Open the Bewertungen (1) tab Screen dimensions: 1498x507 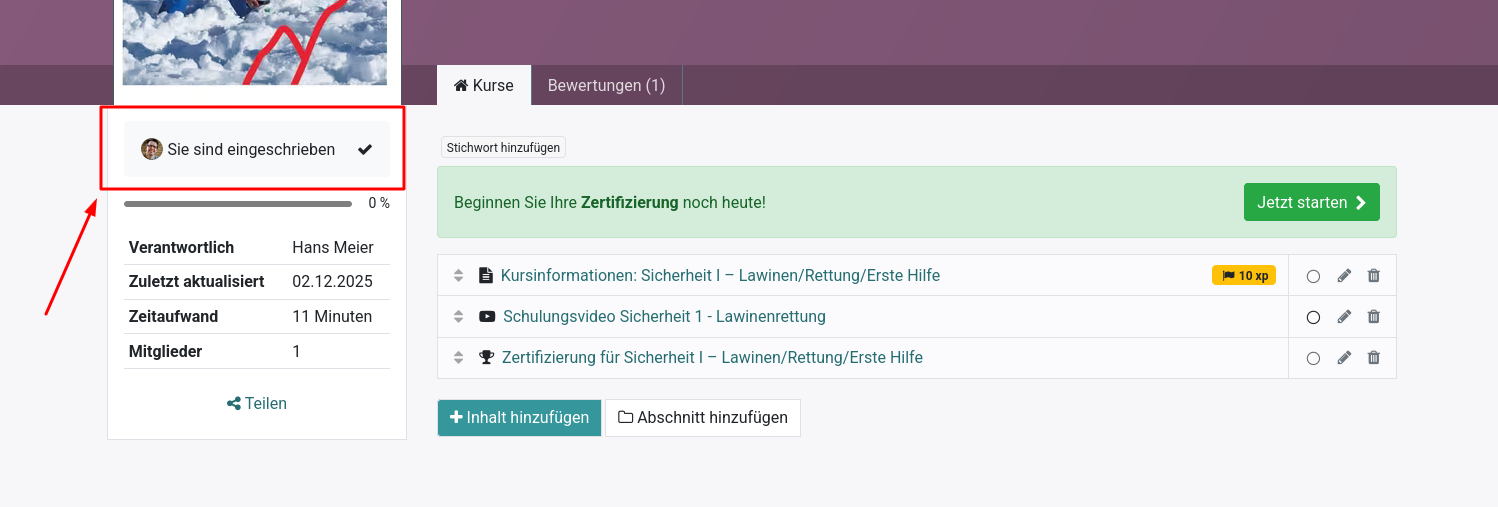click(x=606, y=86)
